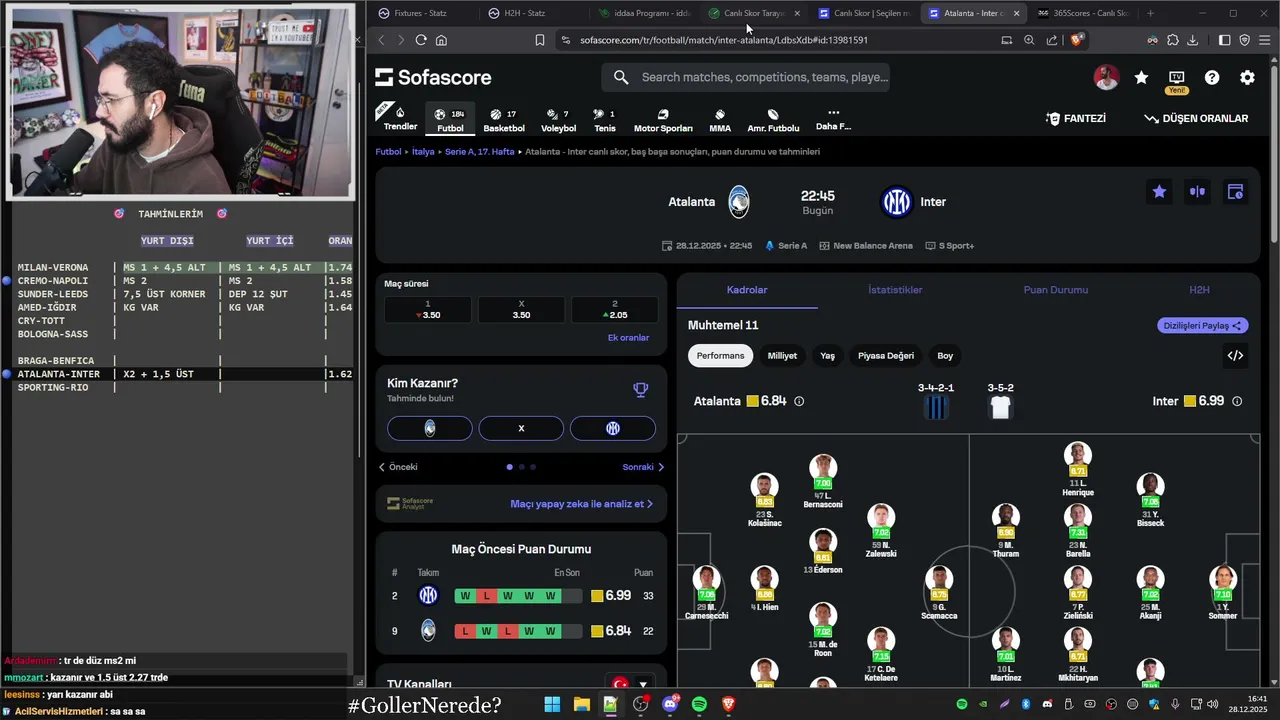Open the Sofascore TV schedule icon
The image size is (1280, 720).
[x=1177, y=77]
